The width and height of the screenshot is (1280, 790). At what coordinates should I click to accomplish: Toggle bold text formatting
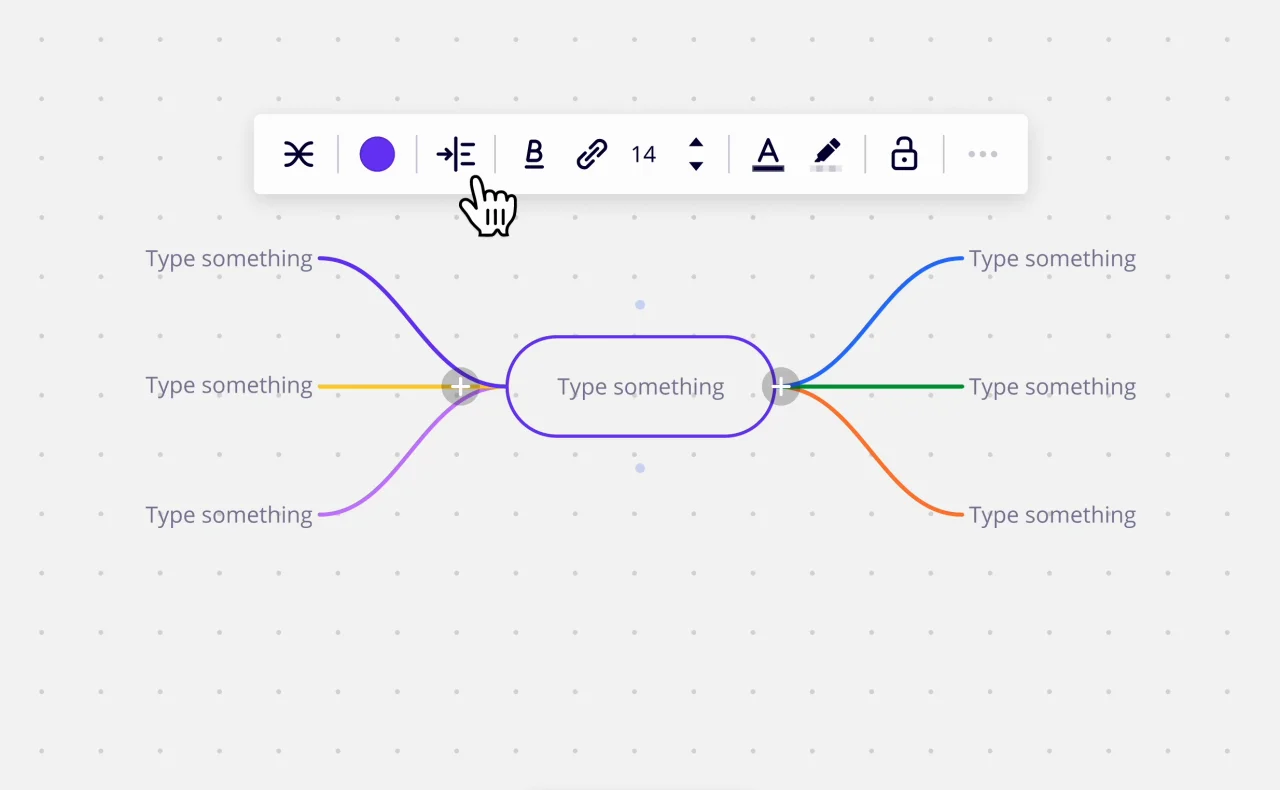tap(534, 154)
